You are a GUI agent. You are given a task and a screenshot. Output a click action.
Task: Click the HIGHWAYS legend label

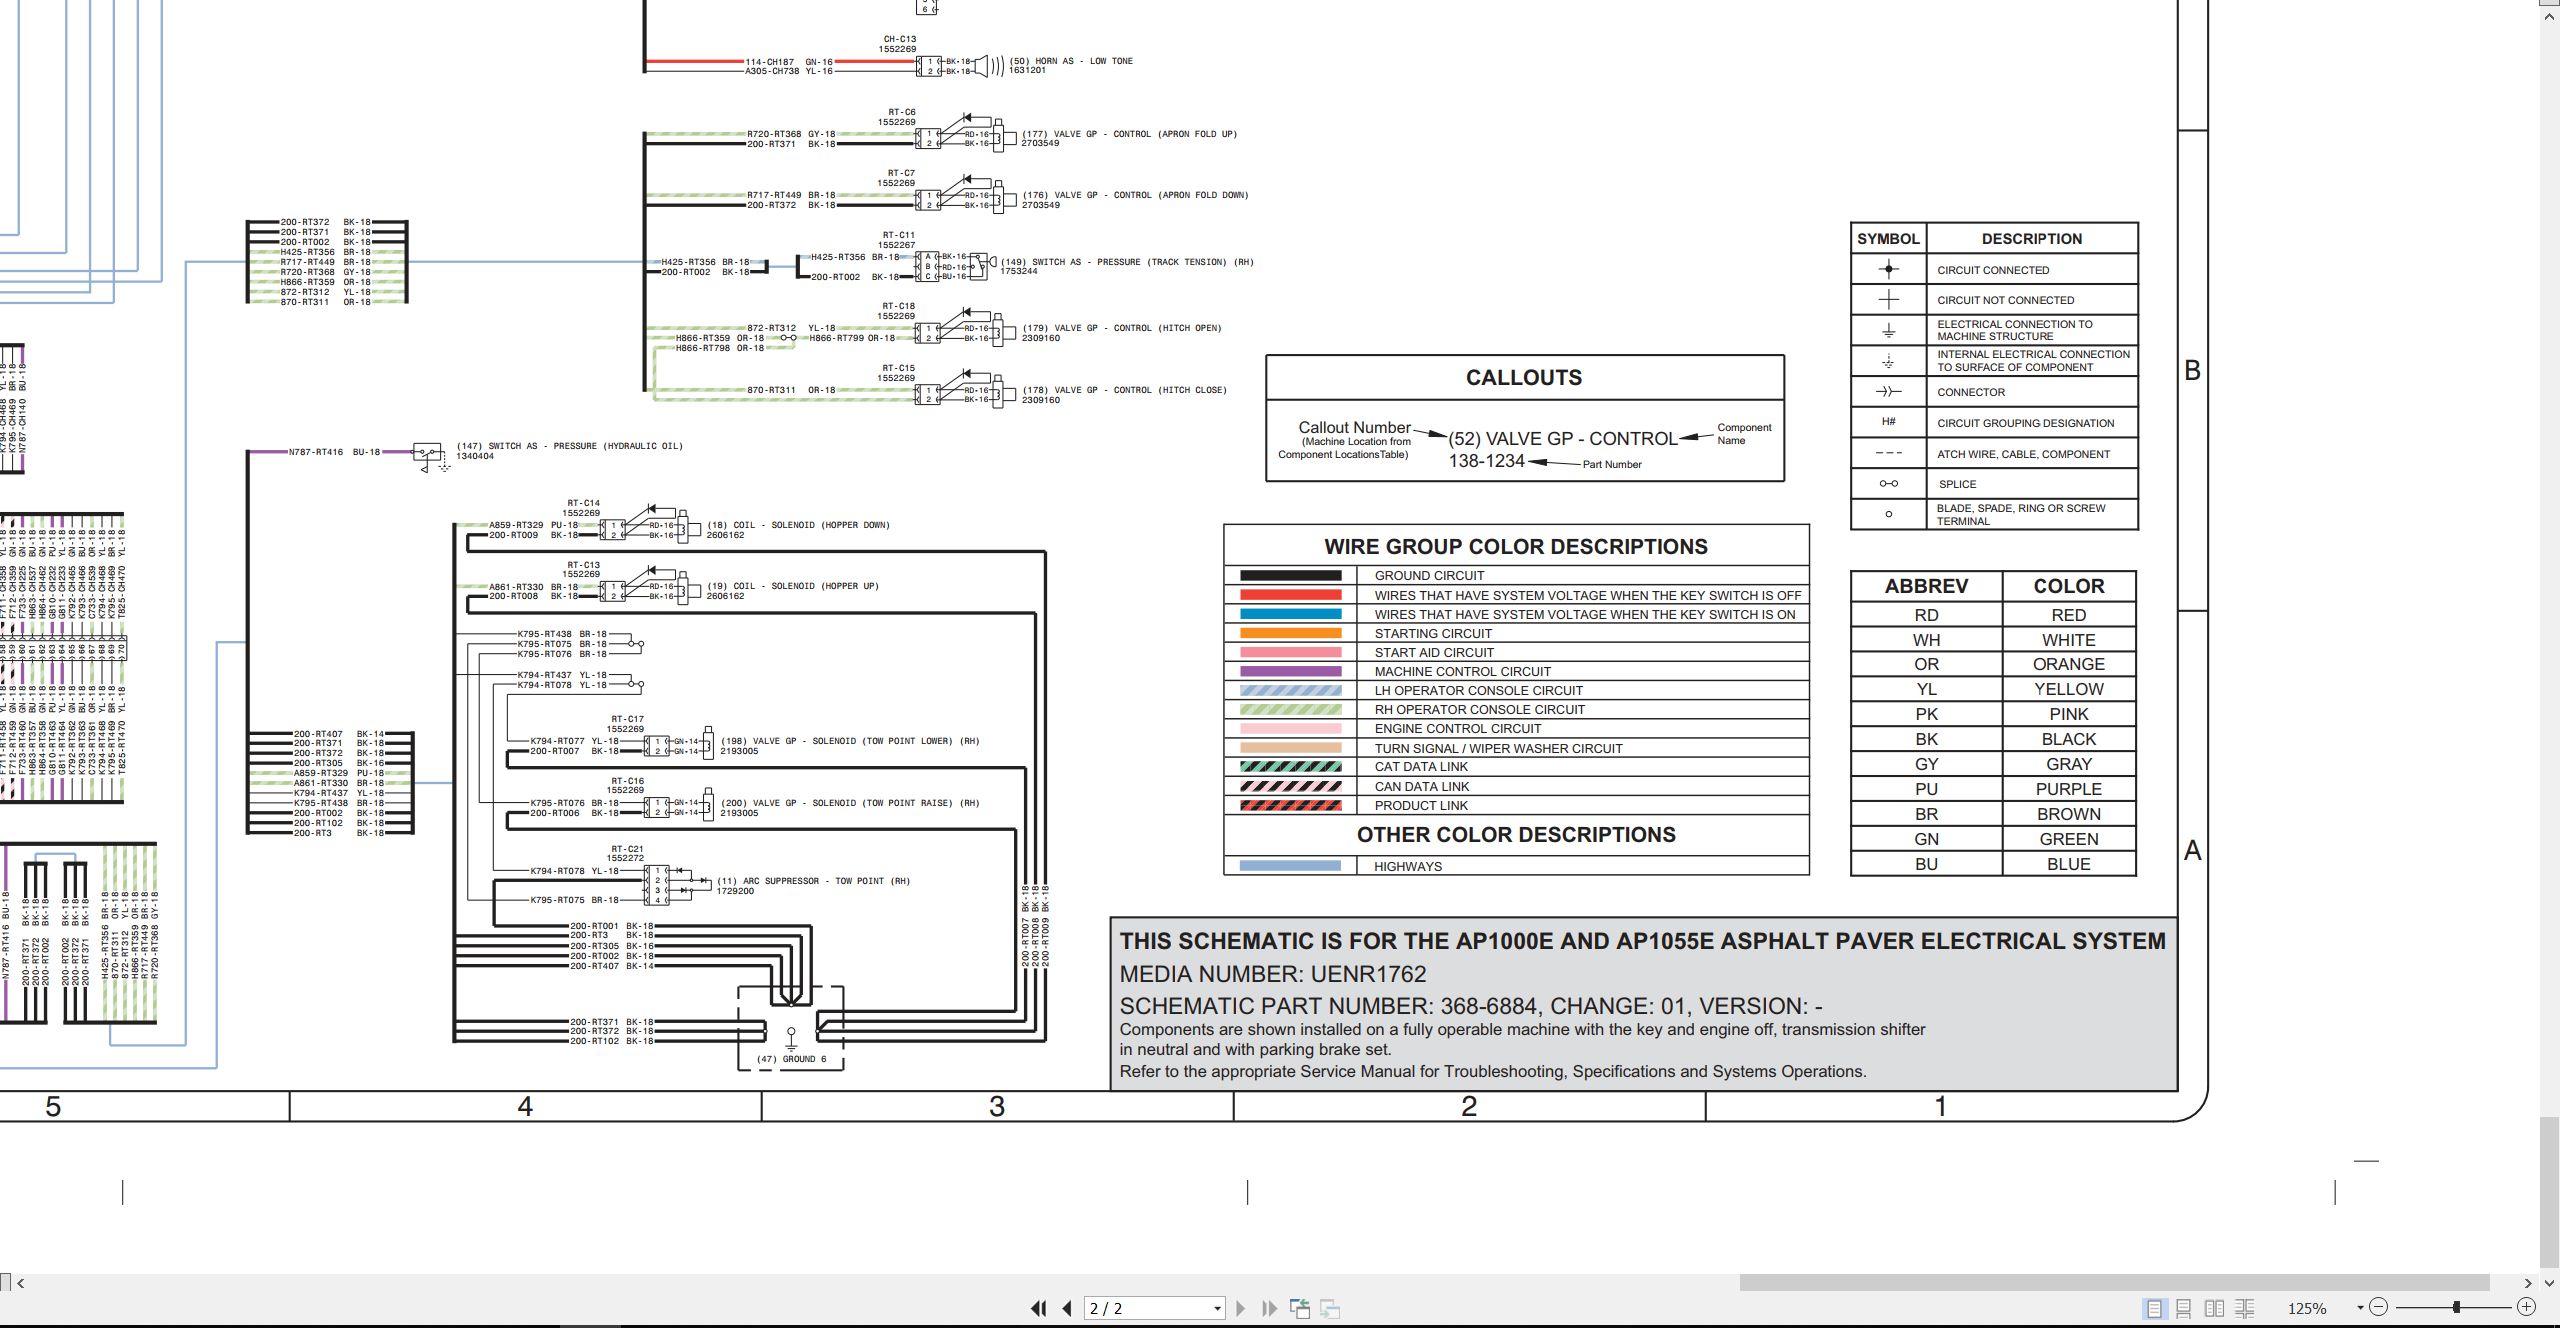point(1408,867)
